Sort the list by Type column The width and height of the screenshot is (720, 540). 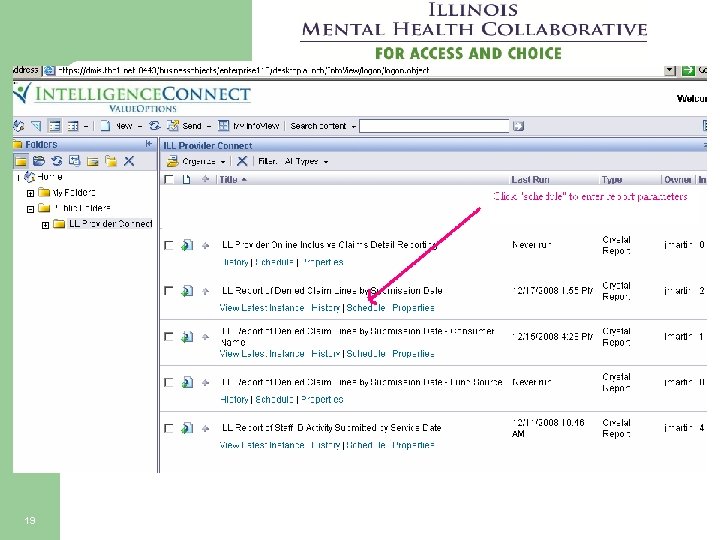coord(612,180)
